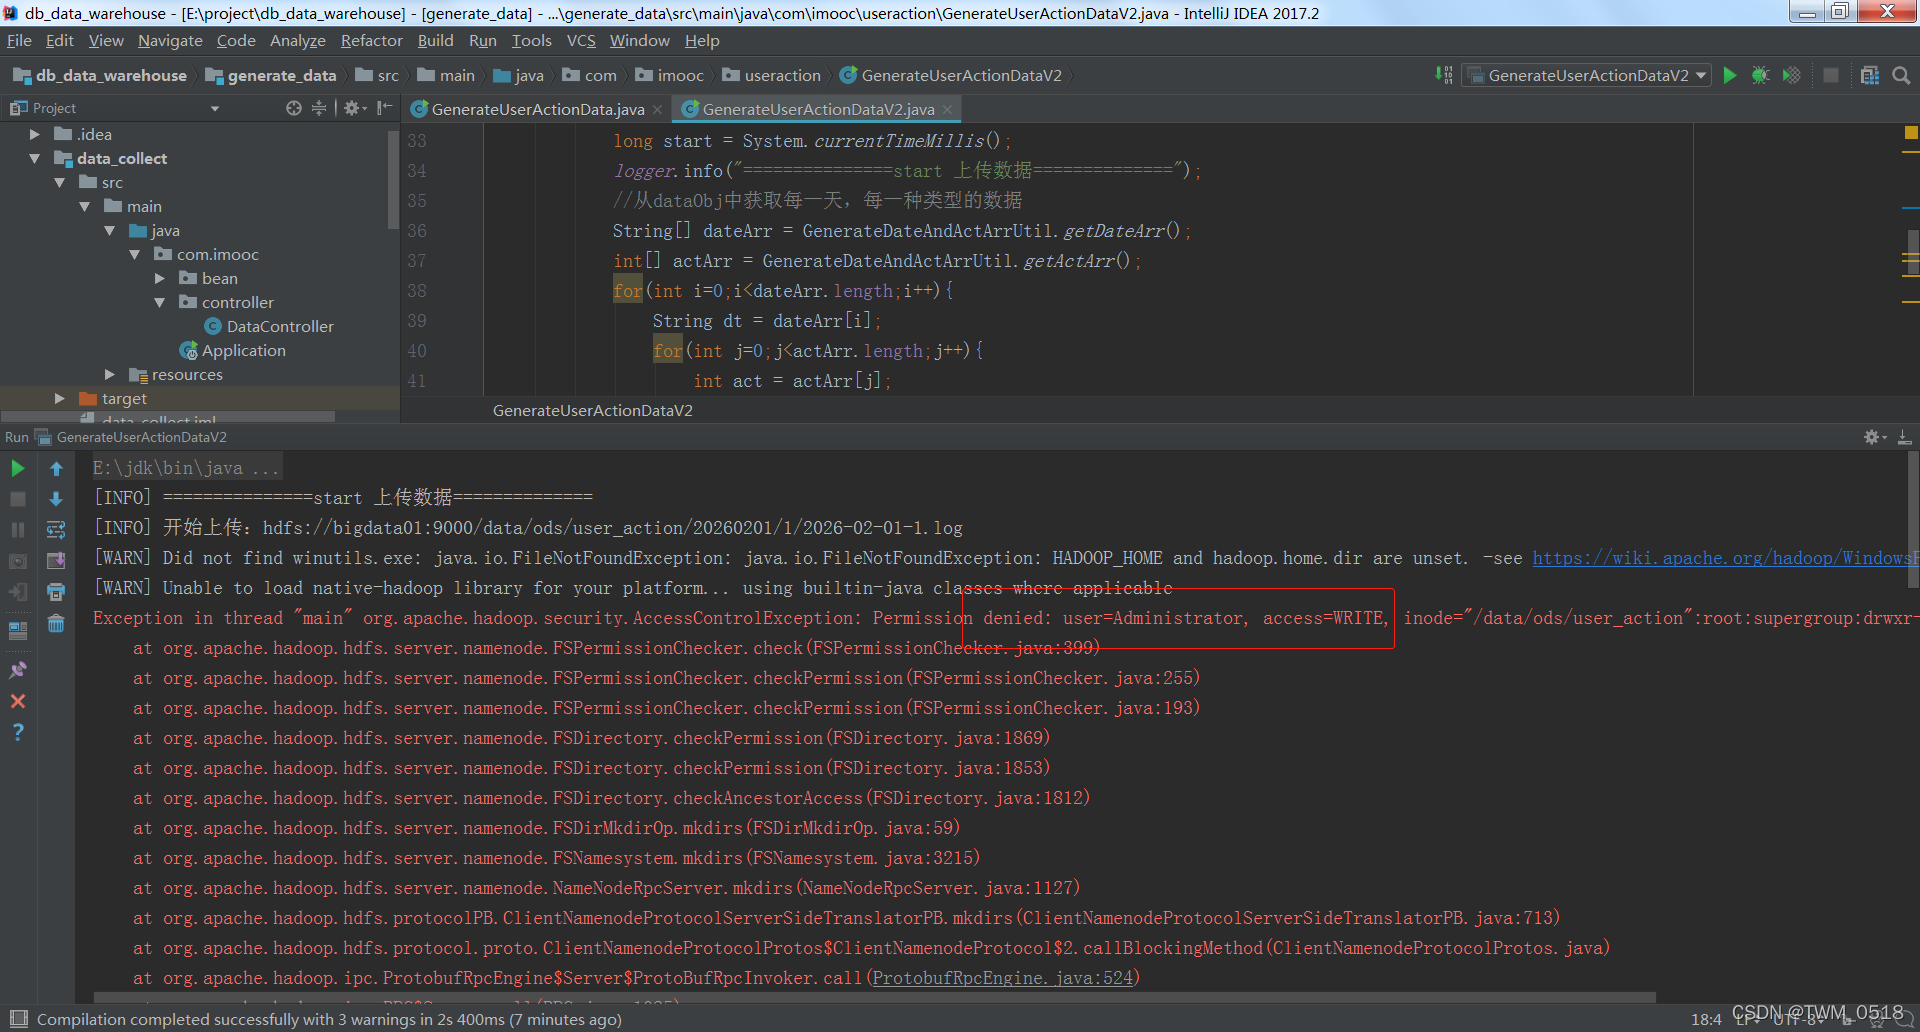Screen dimensions: 1920x1032
Task: Open the Analyze menu
Action: 298,40
